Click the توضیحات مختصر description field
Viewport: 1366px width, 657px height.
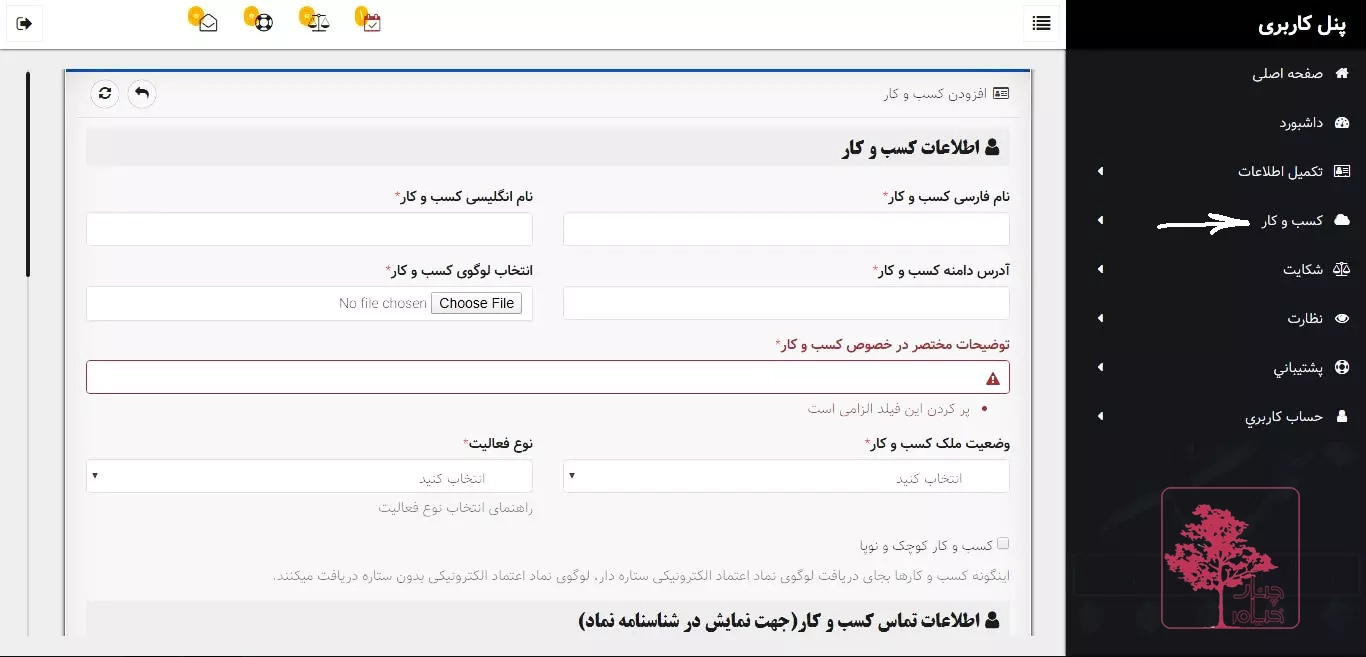click(548, 377)
